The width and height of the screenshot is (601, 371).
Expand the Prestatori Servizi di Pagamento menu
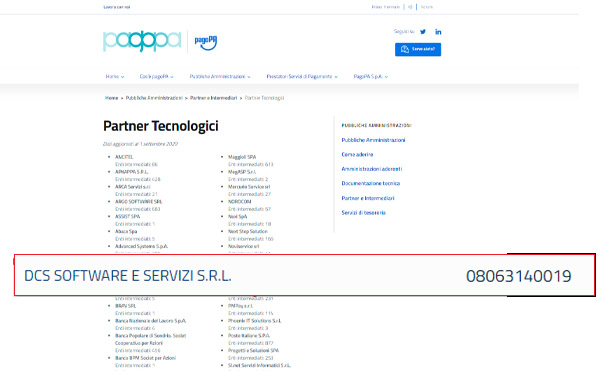302,77
